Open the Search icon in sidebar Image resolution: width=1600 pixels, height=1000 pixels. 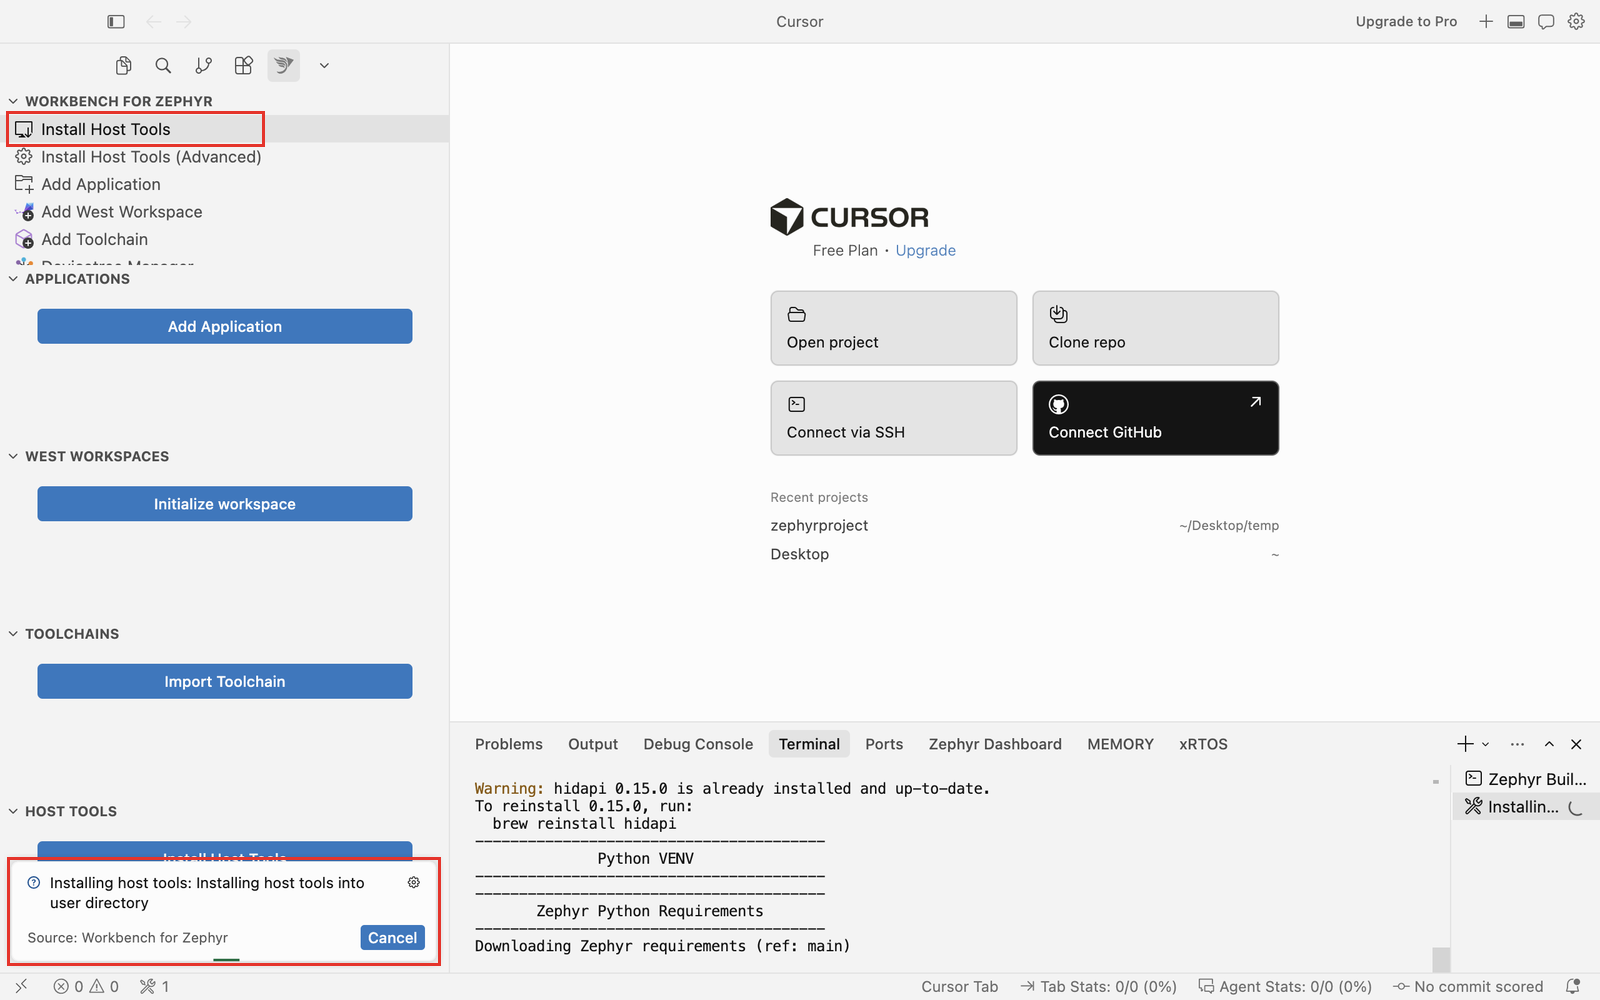pos(163,65)
